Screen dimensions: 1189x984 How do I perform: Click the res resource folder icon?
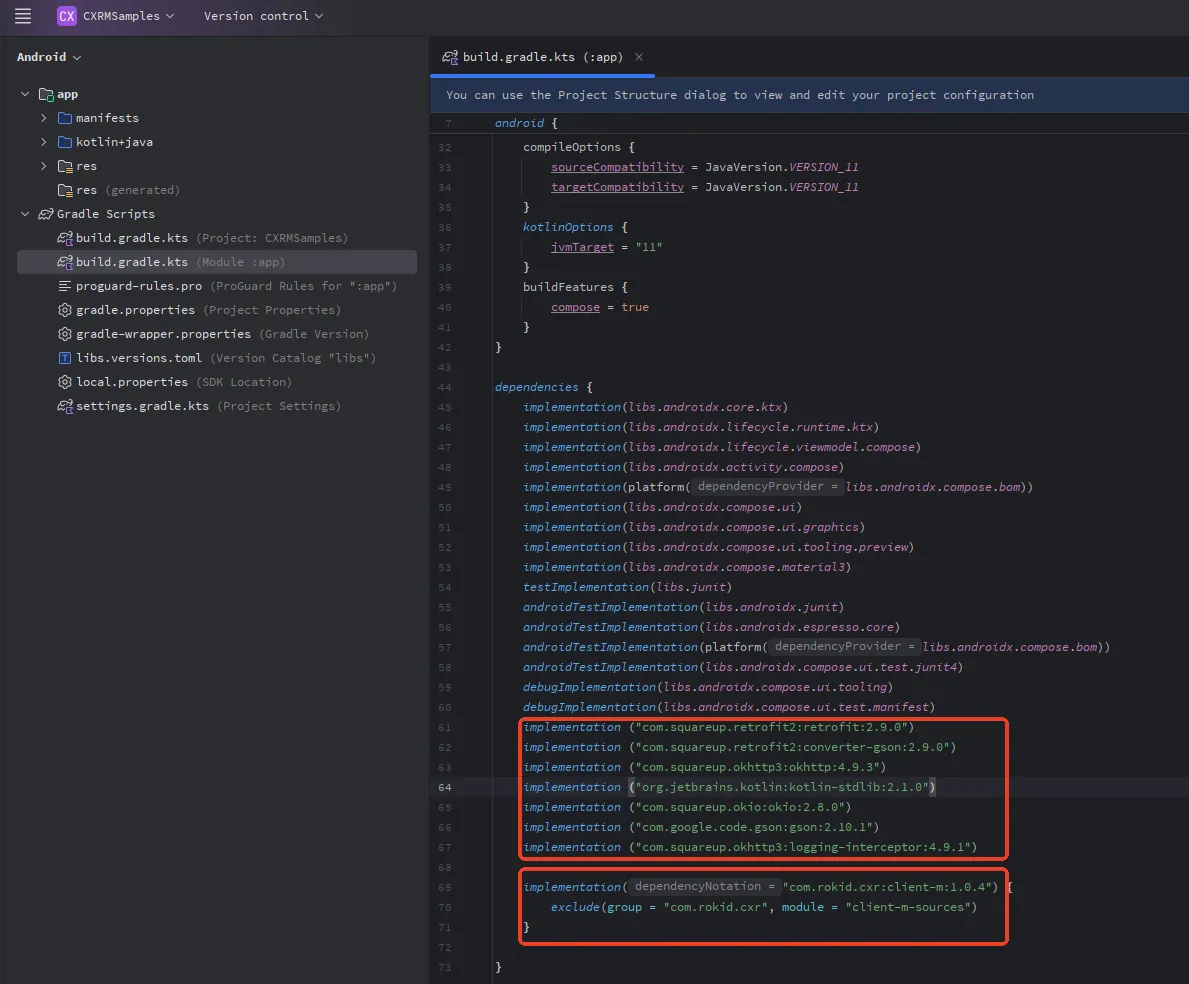pos(65,166)
